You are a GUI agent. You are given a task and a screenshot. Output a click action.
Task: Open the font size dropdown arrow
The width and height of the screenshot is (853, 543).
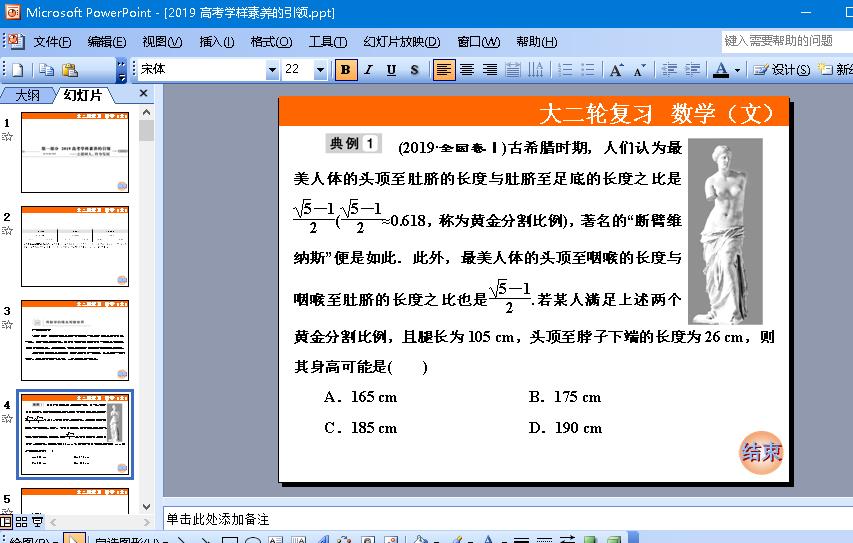click(x=320, y=70)
